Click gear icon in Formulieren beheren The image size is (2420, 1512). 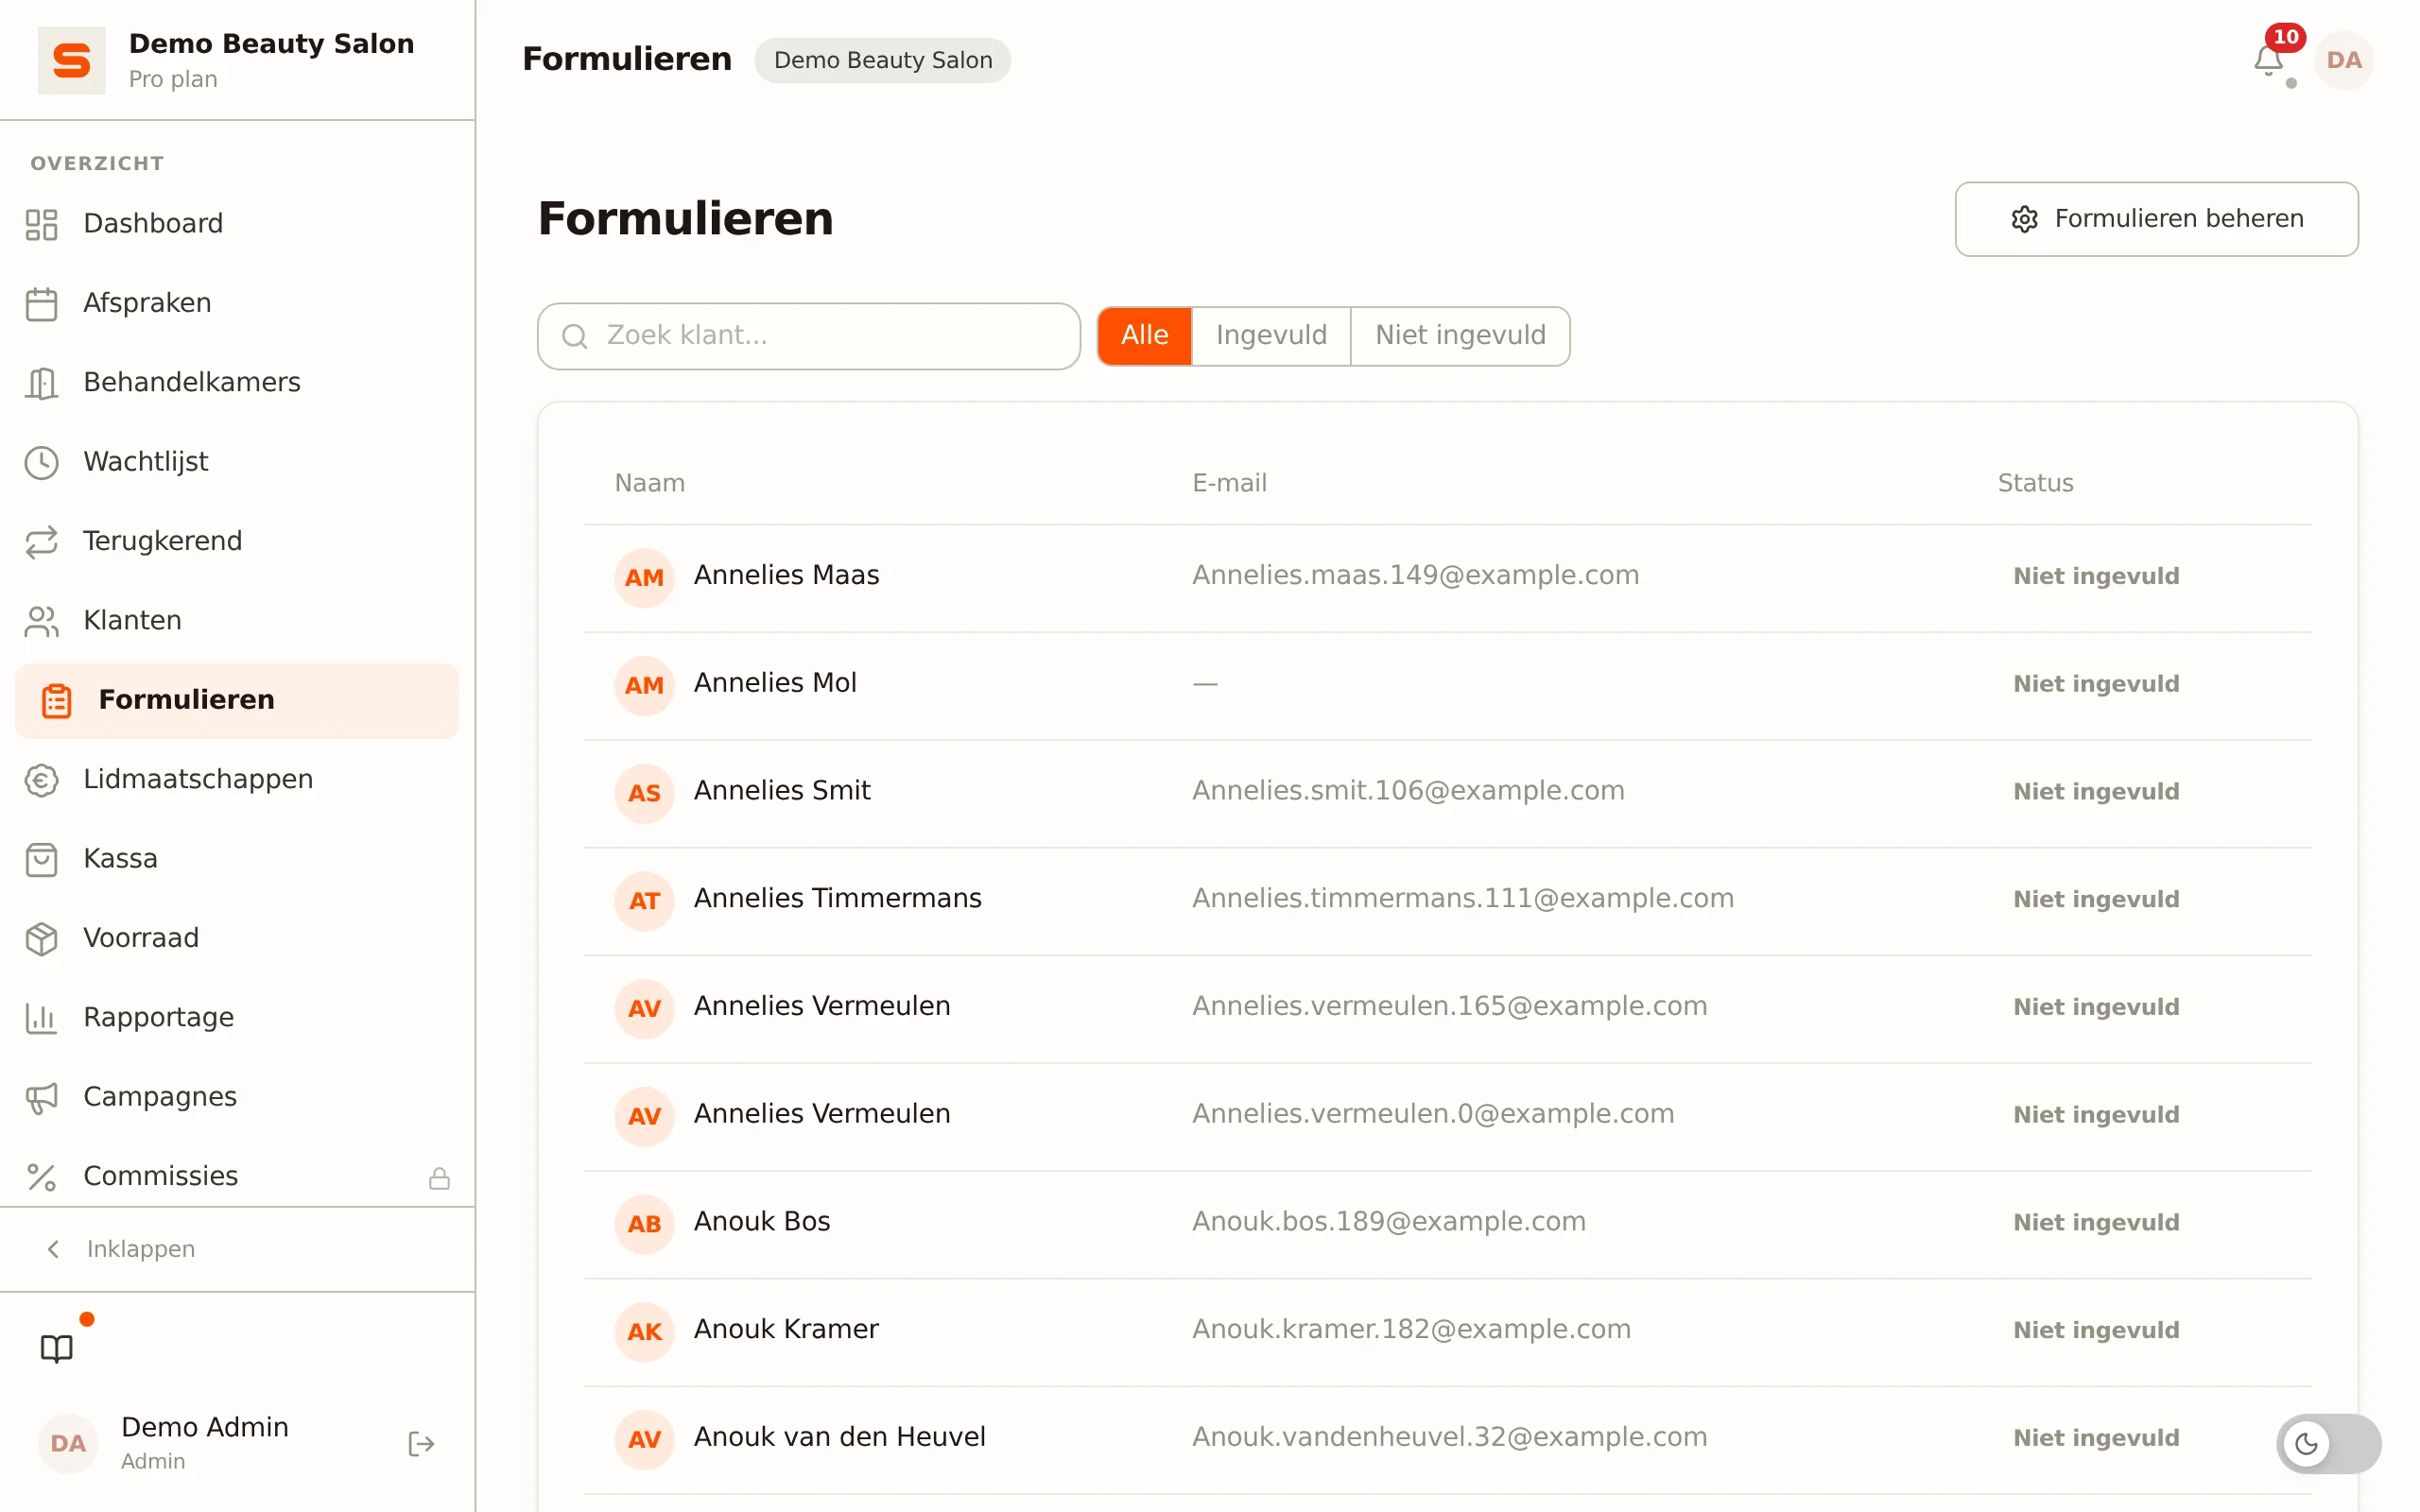tap(2024, 219)
